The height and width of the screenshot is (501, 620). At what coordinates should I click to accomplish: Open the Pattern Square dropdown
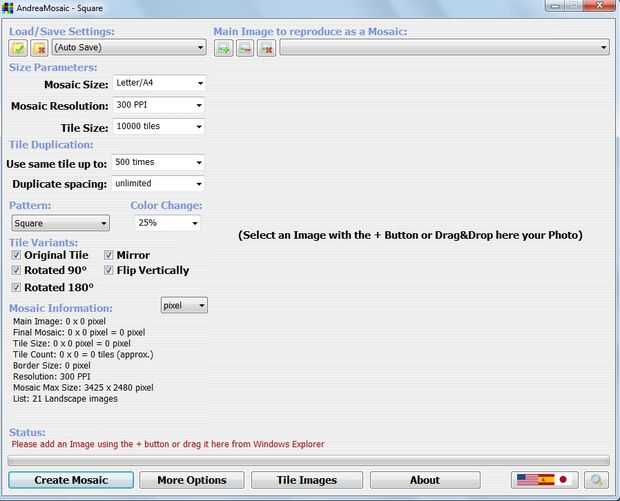click(x=60, y=223)
